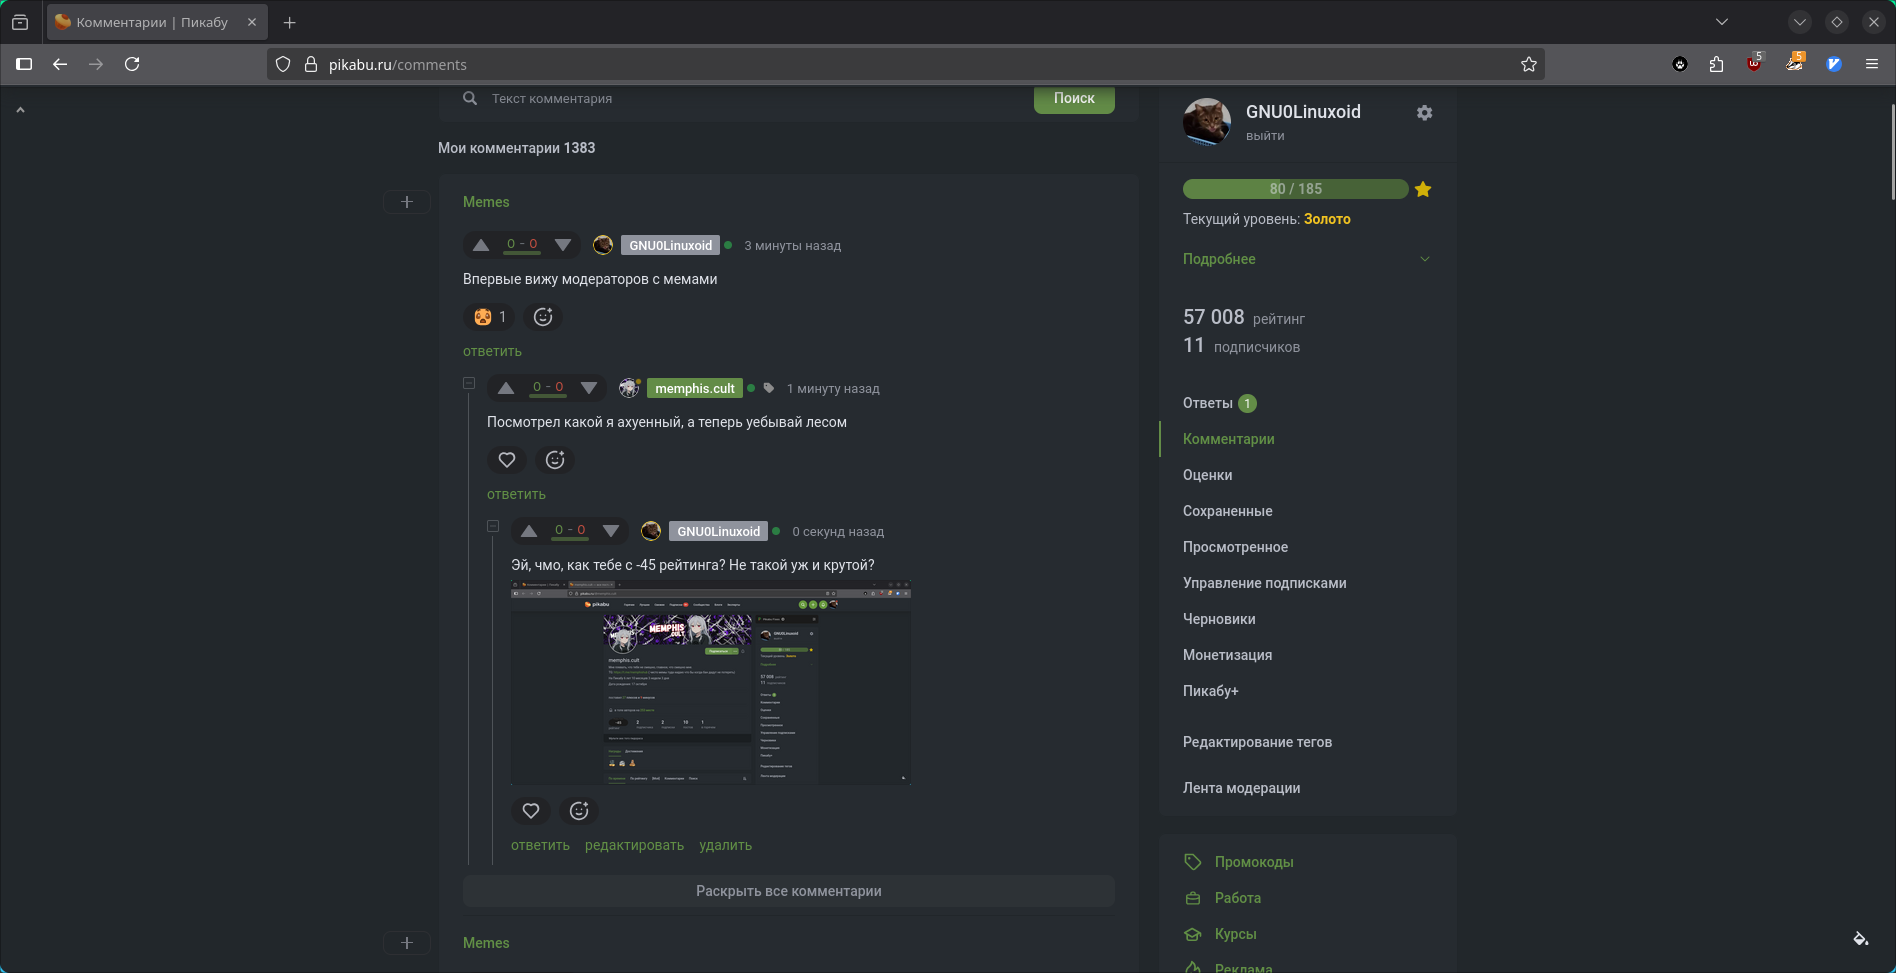Open Ответы in the profile menu
Viewport: 1896px width, 973px height.
click(x=1208, y=403)
